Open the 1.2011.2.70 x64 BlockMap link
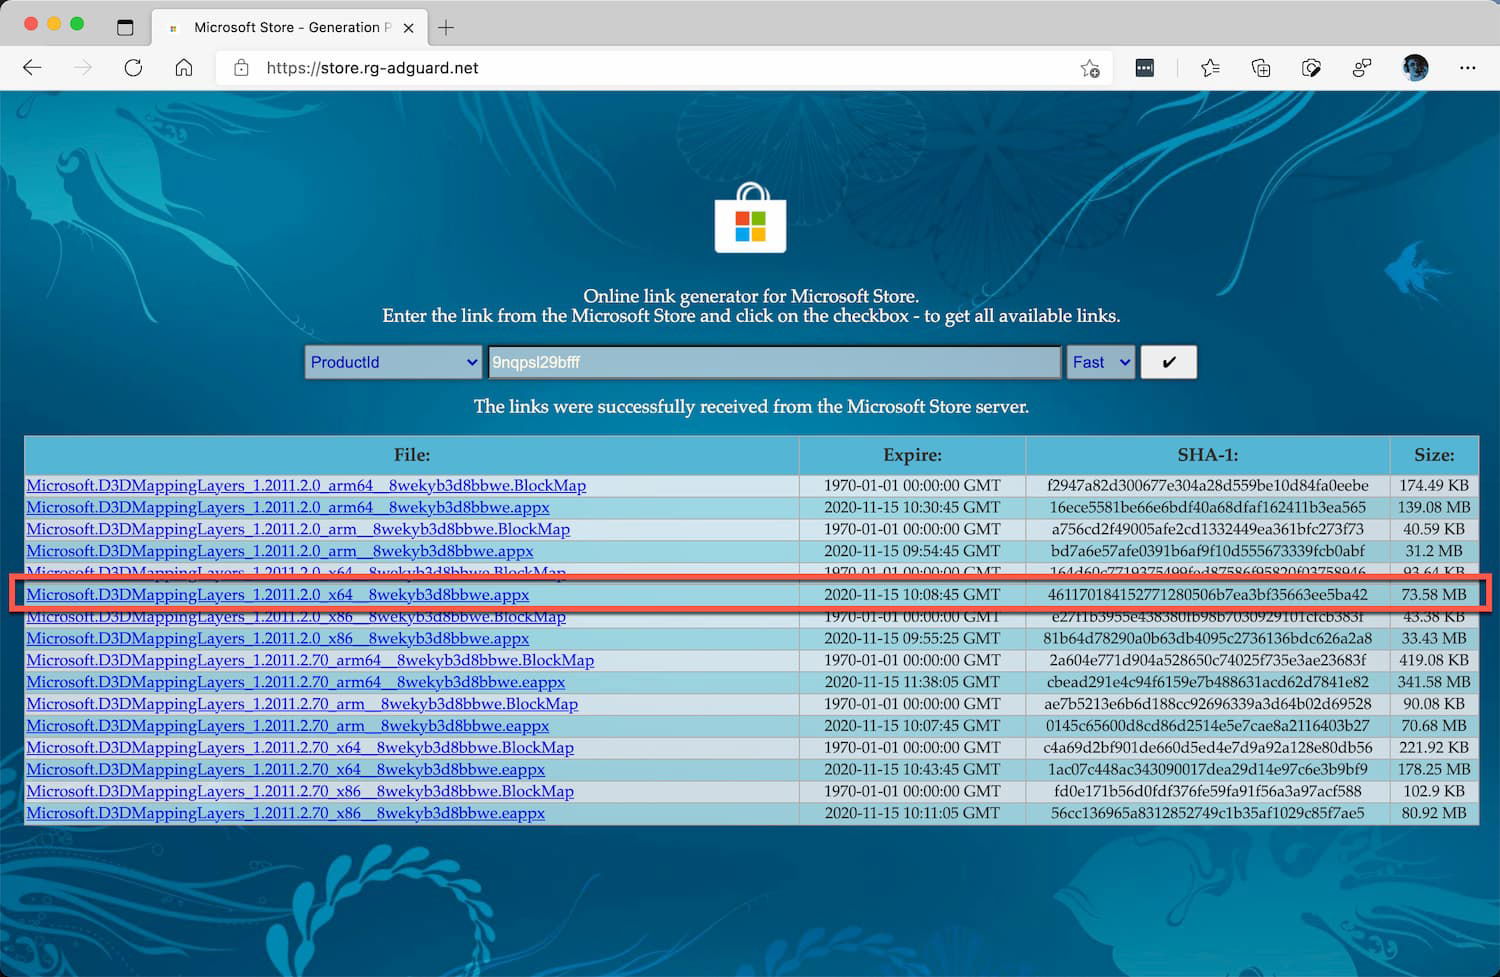 (x=300, y=748)
